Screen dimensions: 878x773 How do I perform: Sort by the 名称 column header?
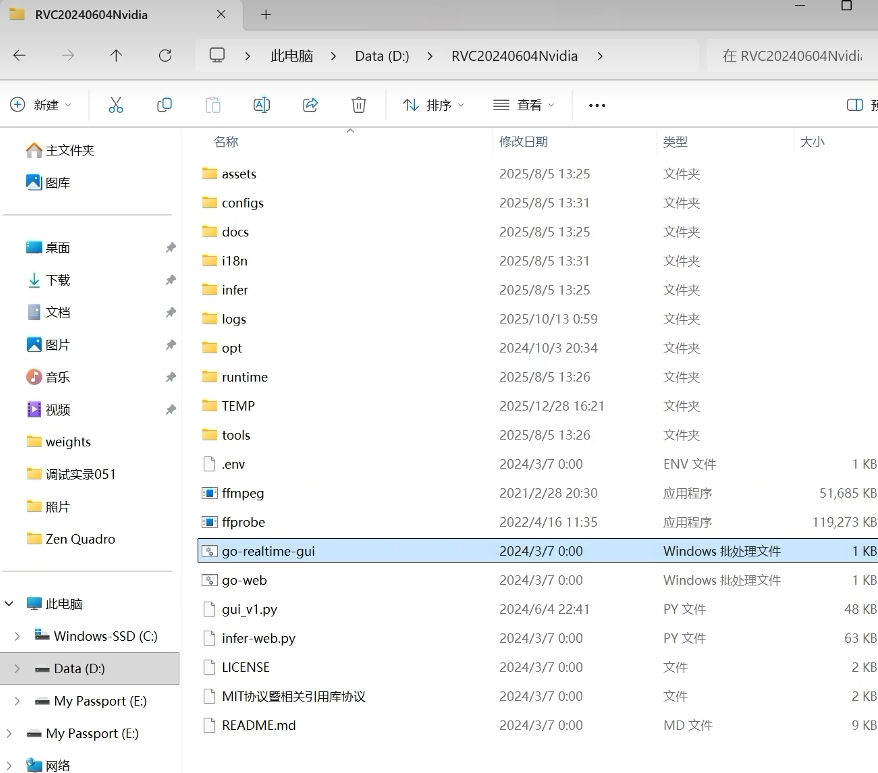coord(226,142)
